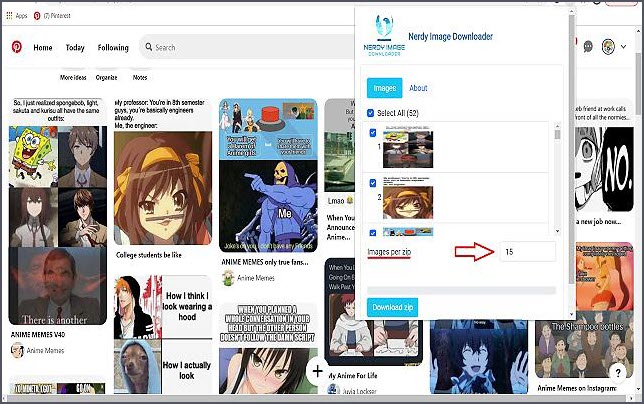Open the profile avatar icon
This screenshot has width=644, height=404.
point(608,47)
